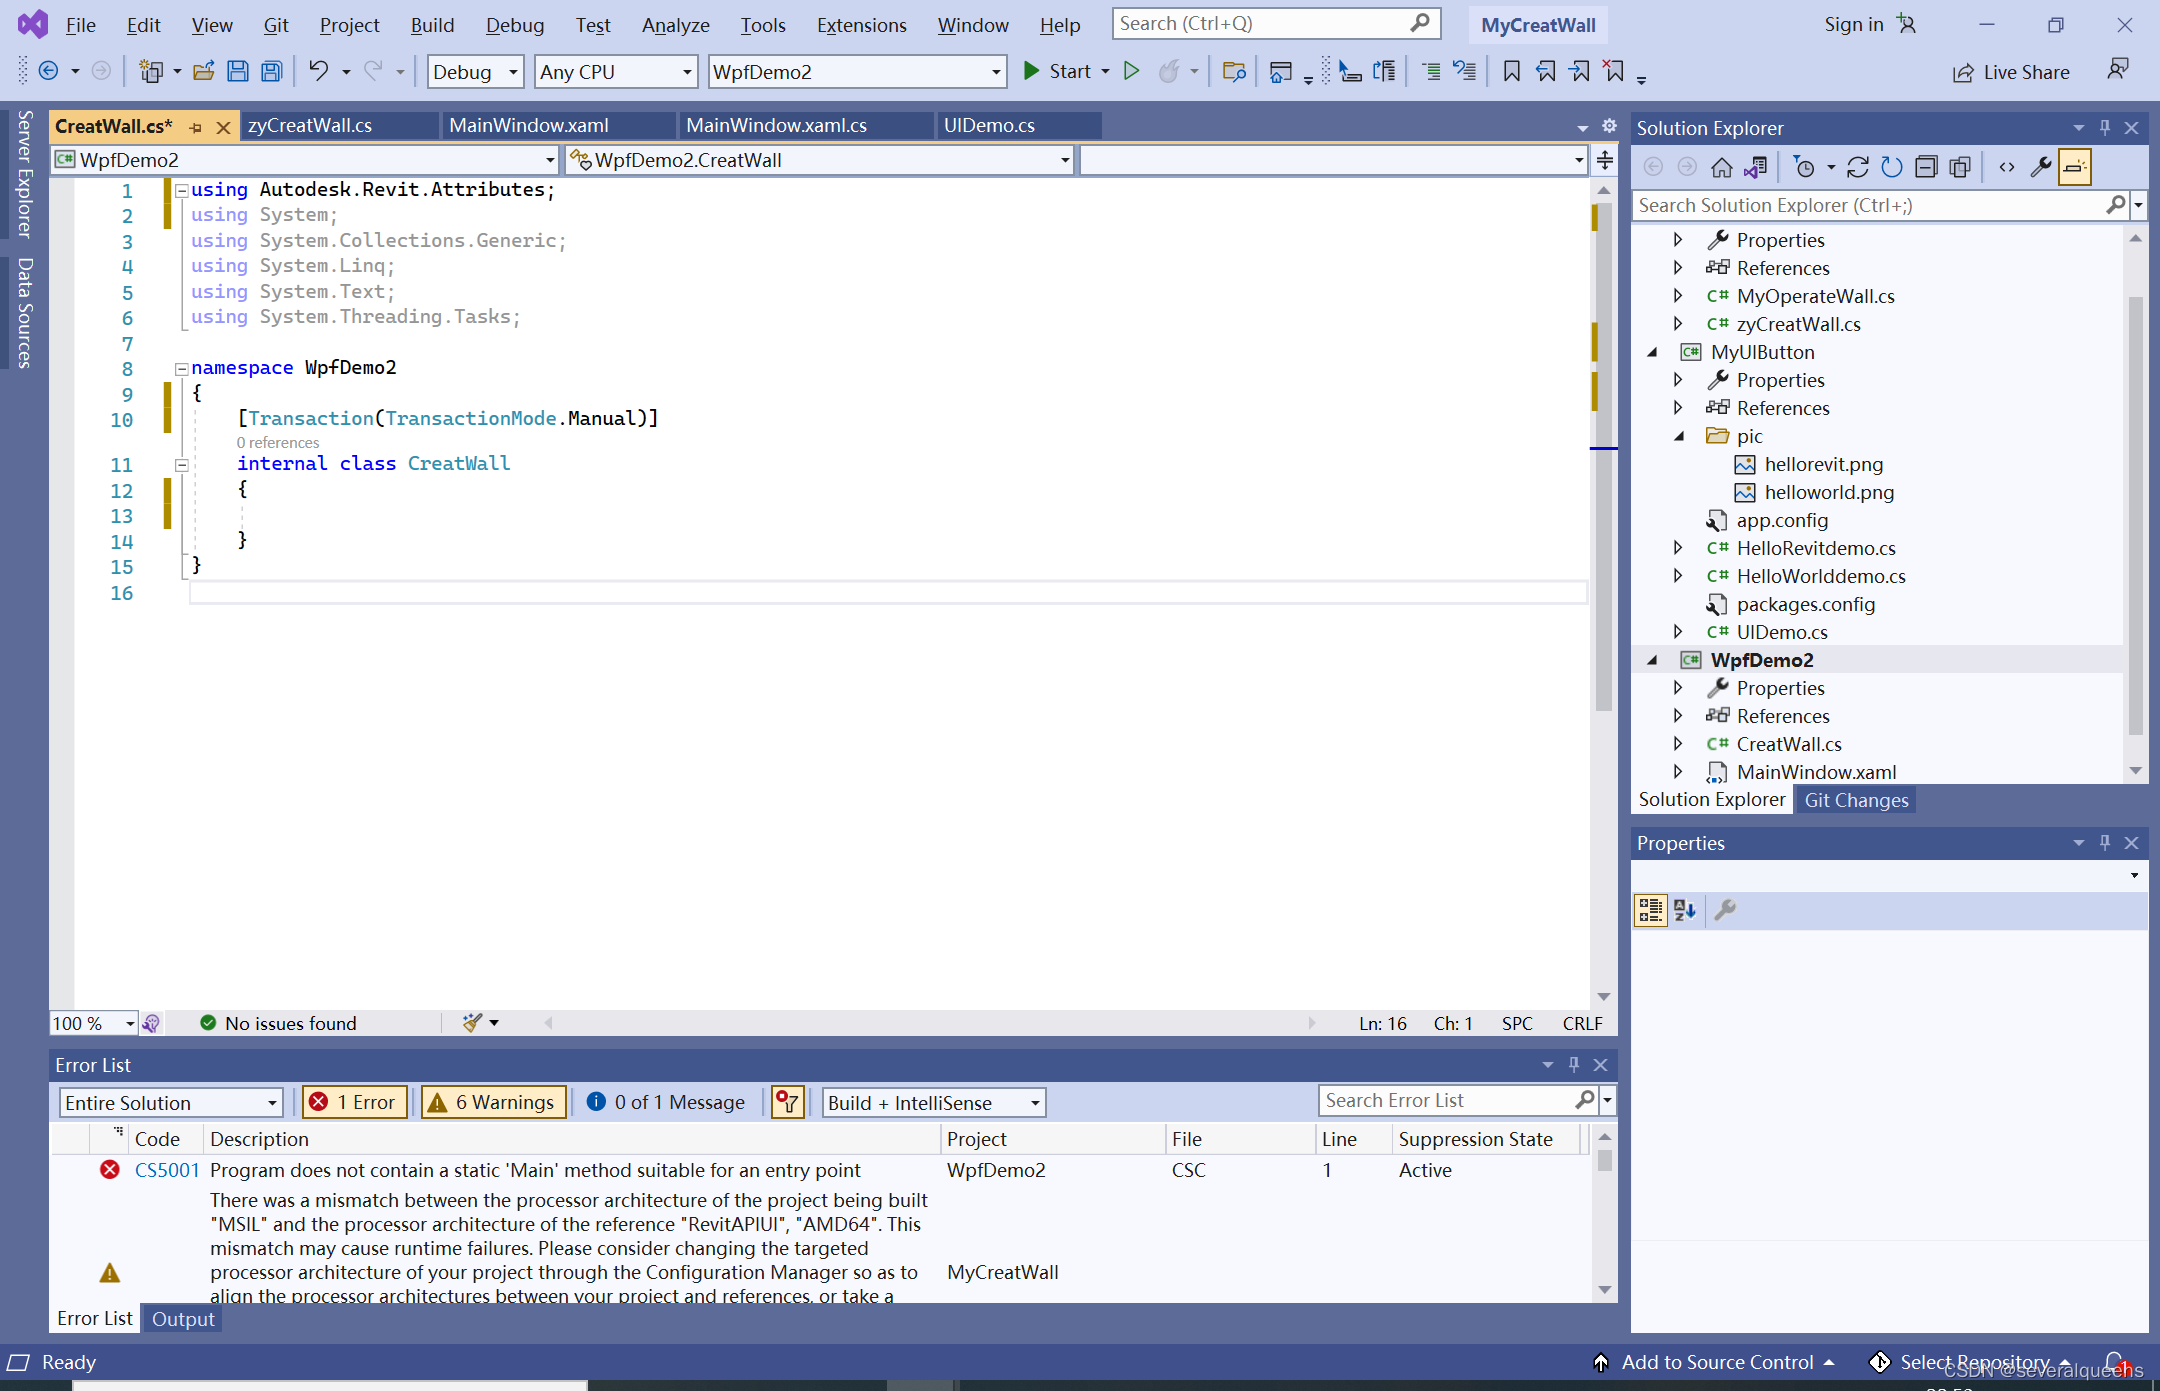This screenshot has height=1391, width=2160.
Task: Open the Extensions menu
Action: (x=861, y=25)
